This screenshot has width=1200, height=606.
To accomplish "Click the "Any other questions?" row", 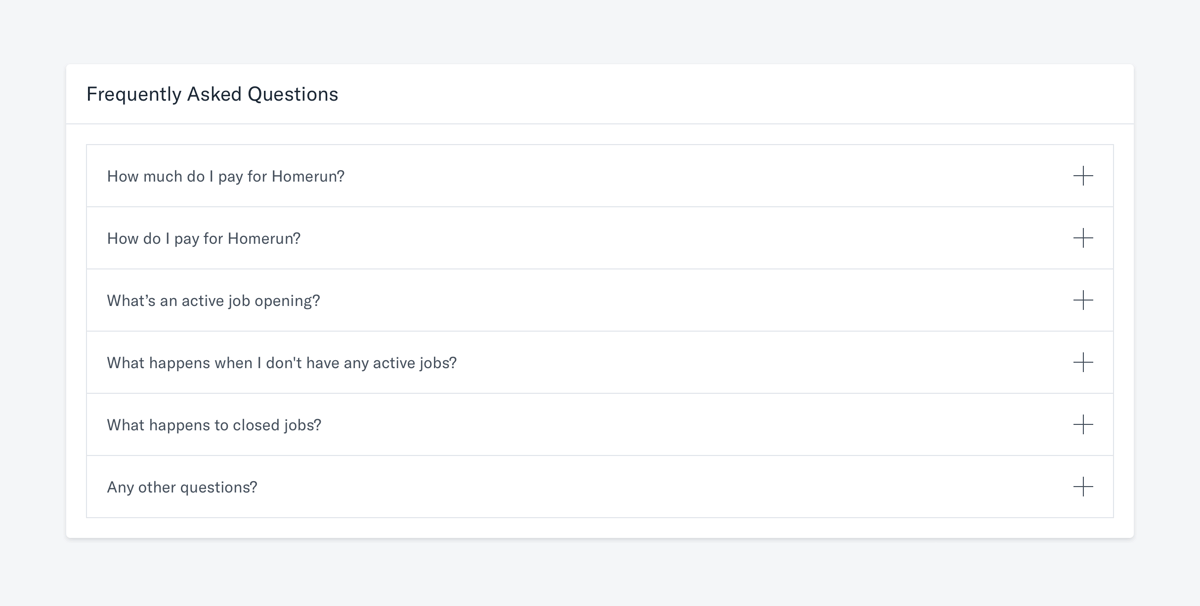I will click(x=600, y=487).
